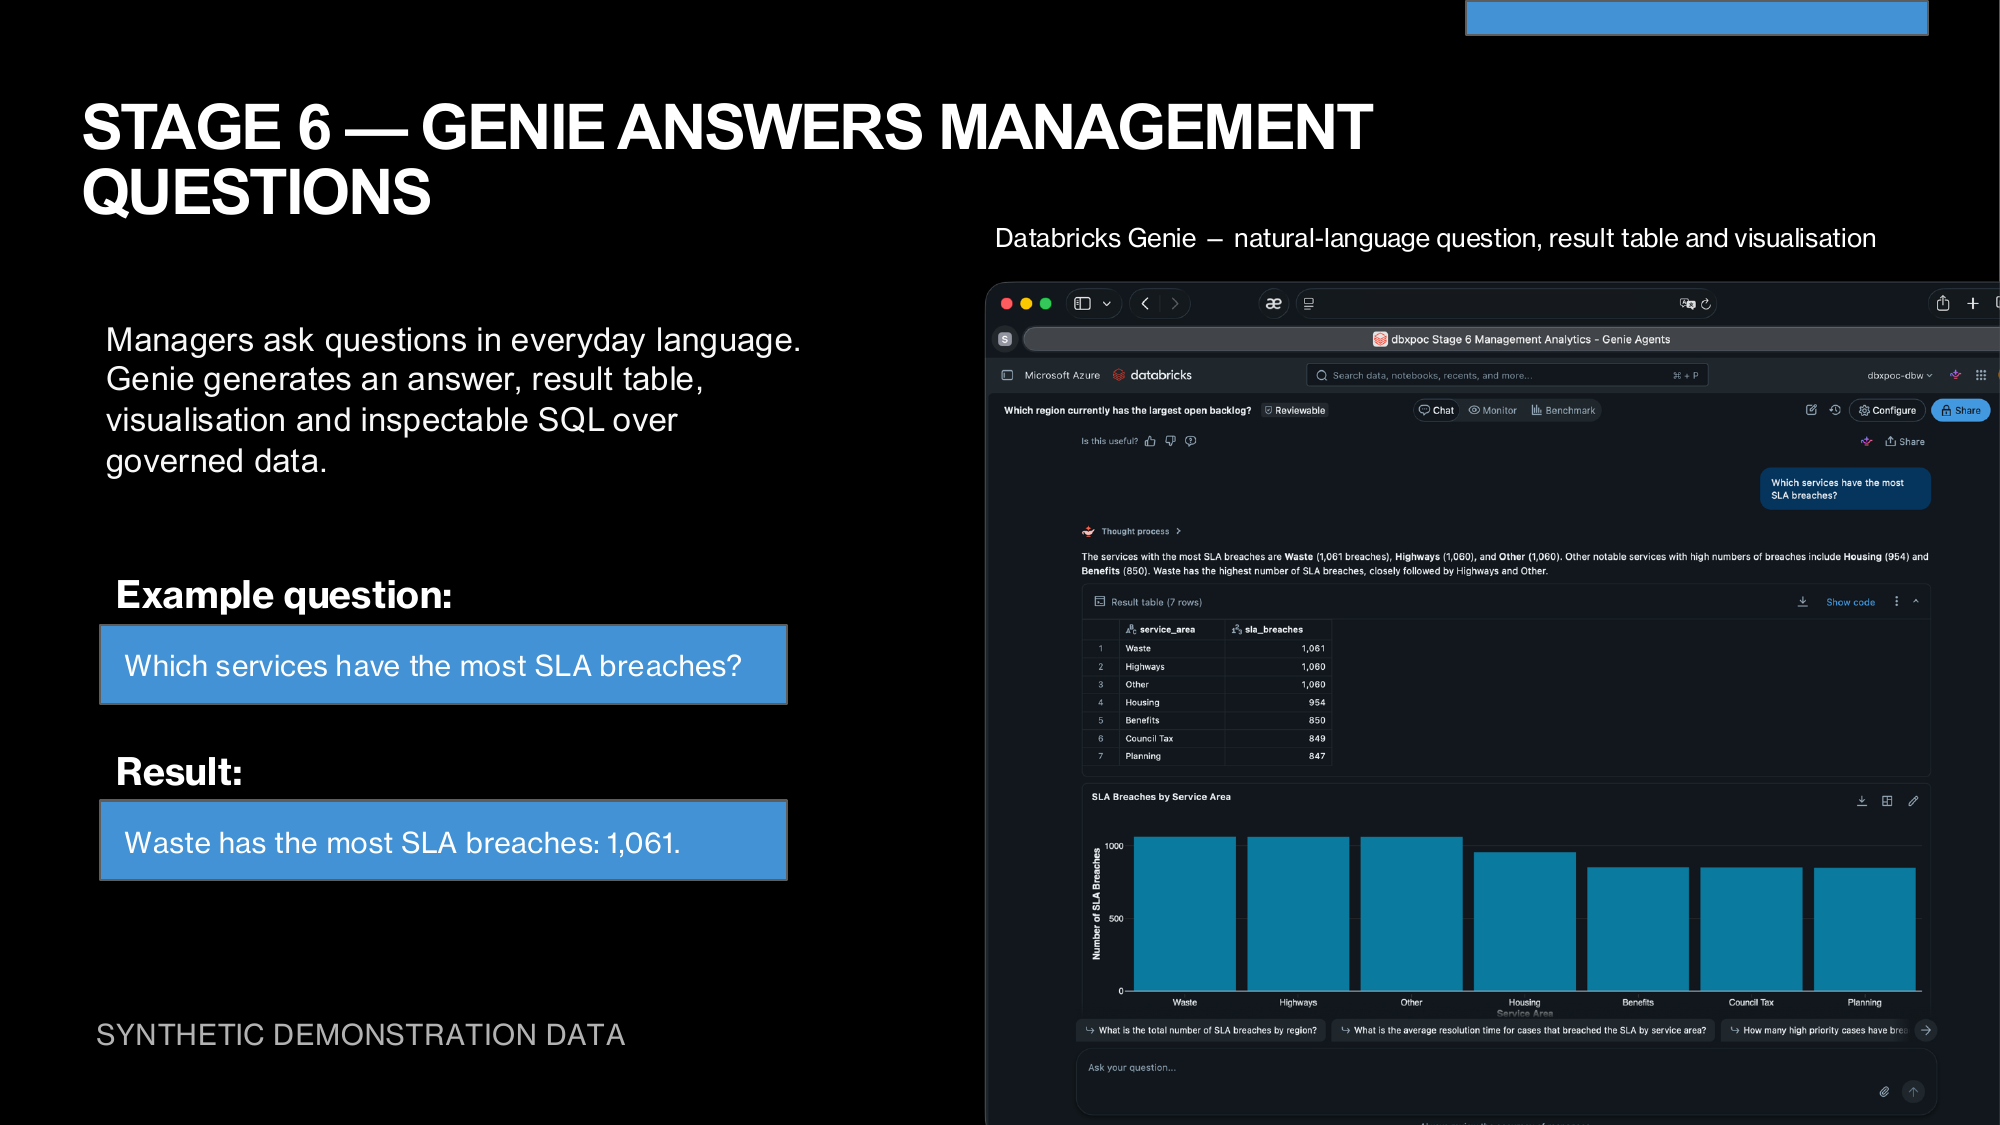Collapse the result table with the chevron
Screen dimensions: 2000x1125
point(1916,601)
